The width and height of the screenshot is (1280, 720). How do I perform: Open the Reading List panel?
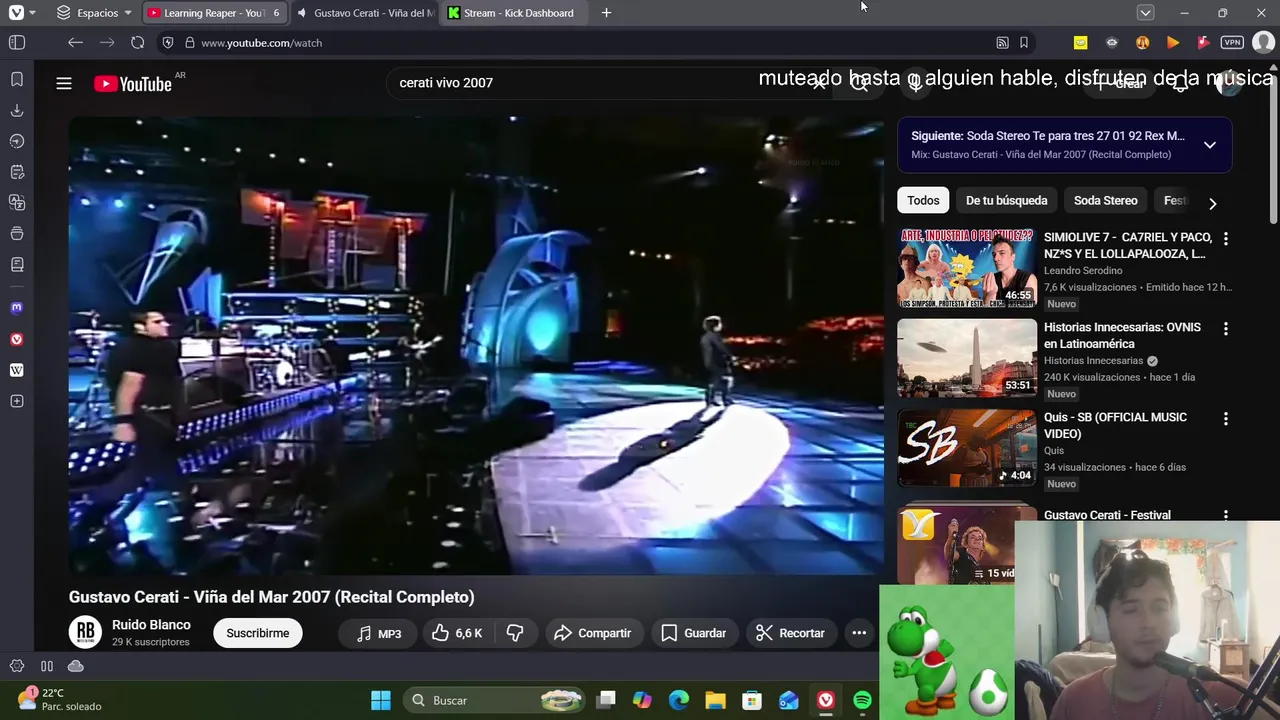17,265
